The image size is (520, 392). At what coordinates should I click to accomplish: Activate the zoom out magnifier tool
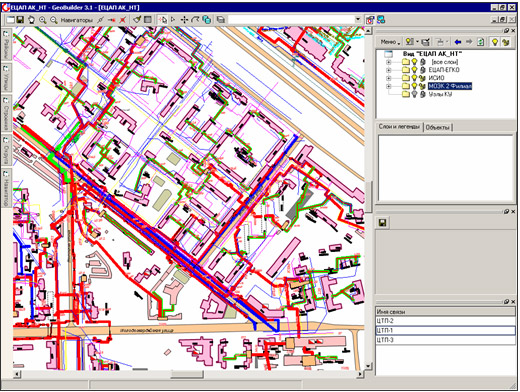pyautogui.click(x=53, y=20)
